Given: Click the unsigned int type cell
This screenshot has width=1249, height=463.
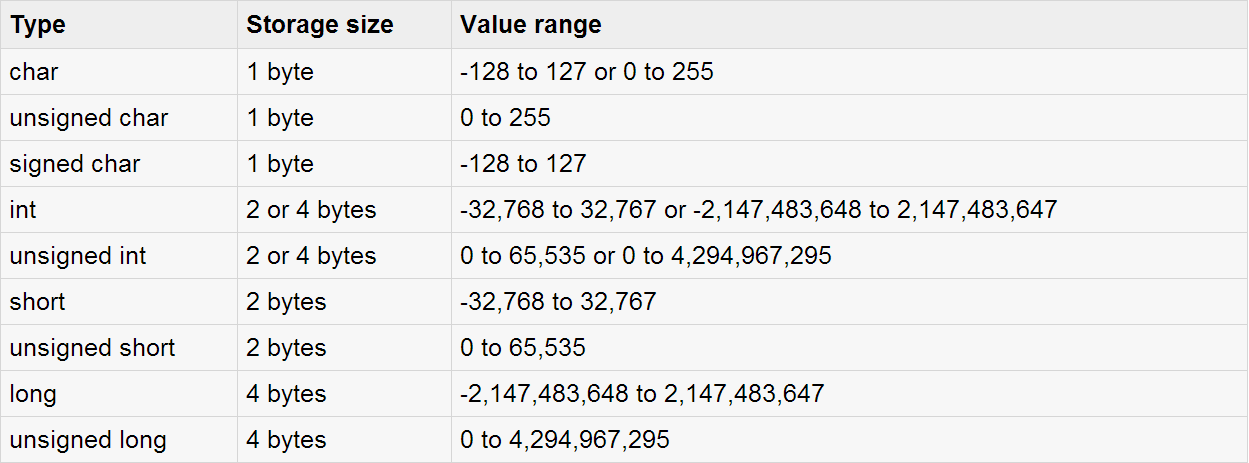Looking at the screenshot, I should (78, 256).
